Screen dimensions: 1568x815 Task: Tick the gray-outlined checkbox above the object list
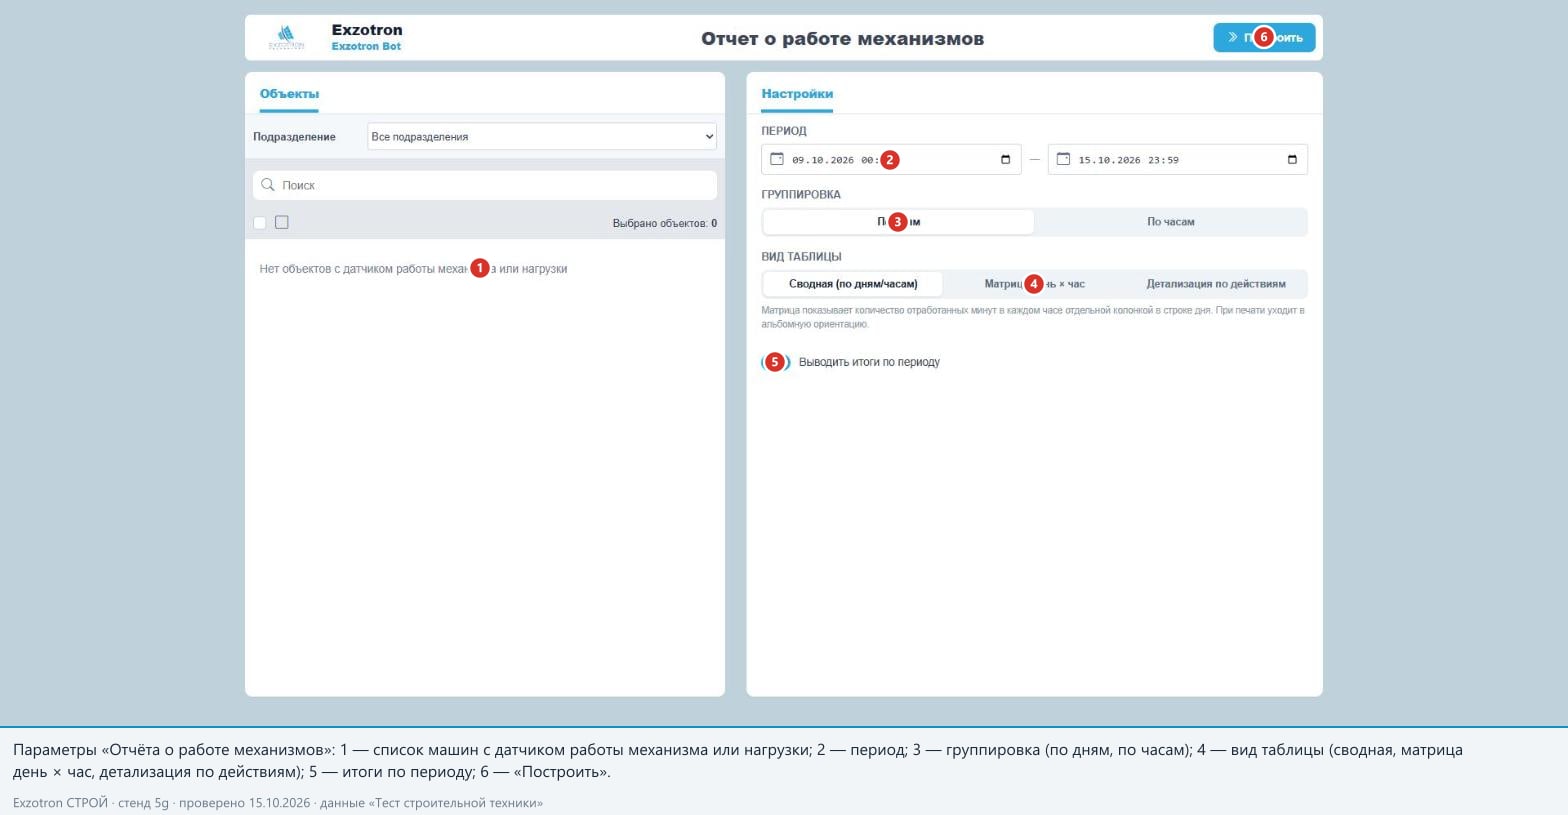[282, 222]
